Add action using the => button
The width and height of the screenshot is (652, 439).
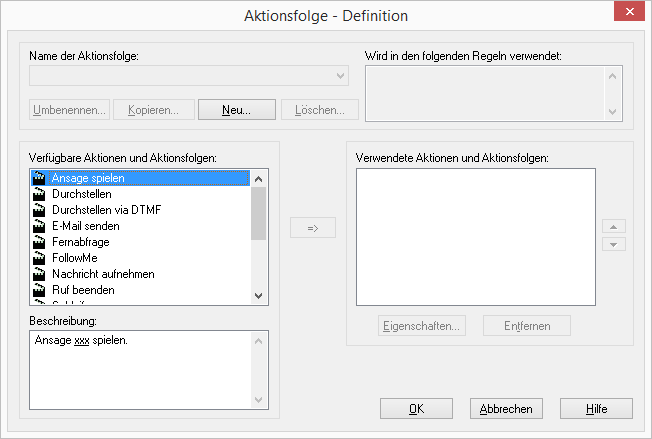click(x=312, y=229)
